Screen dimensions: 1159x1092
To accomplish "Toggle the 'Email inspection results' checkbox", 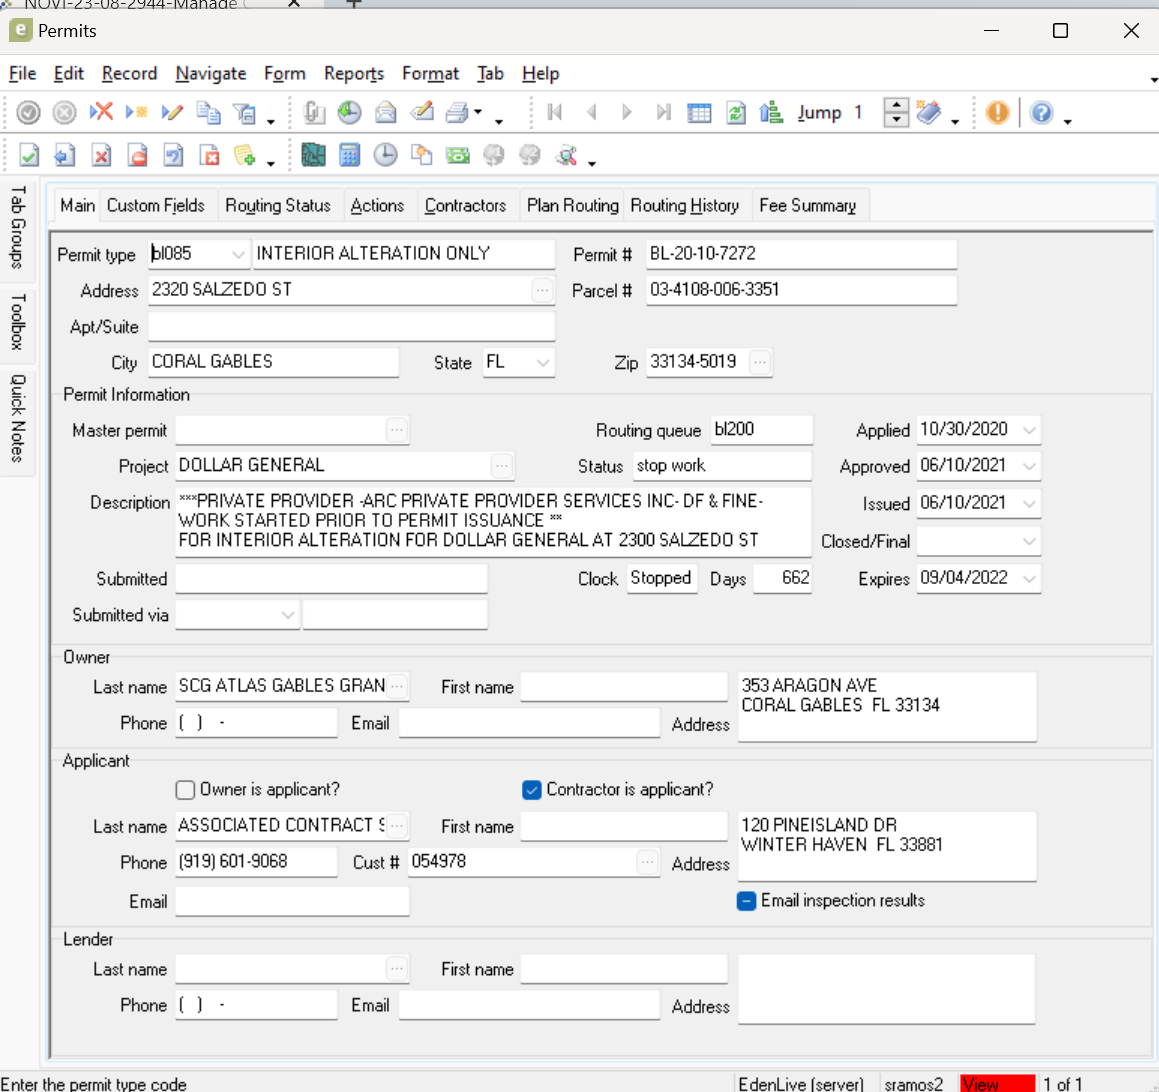I will 746,901.
